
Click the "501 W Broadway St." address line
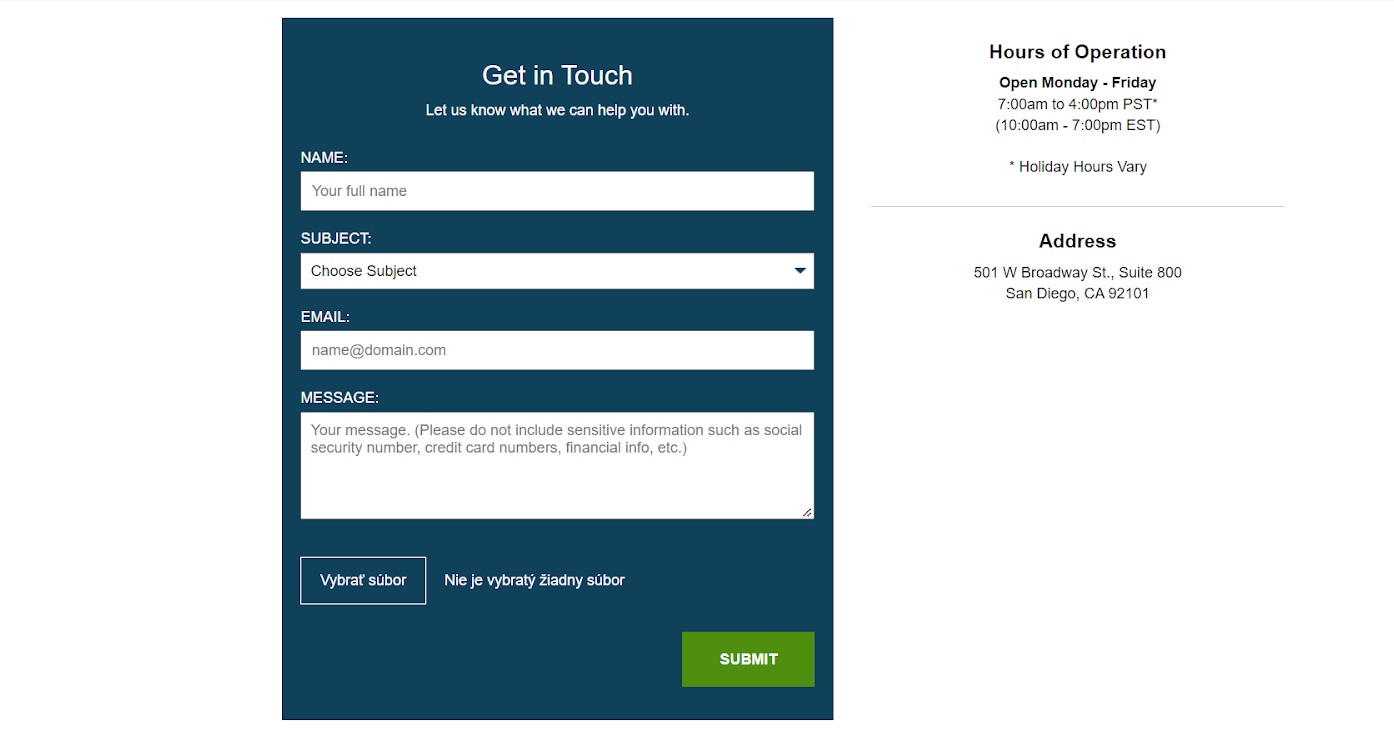coord(1077,272)
